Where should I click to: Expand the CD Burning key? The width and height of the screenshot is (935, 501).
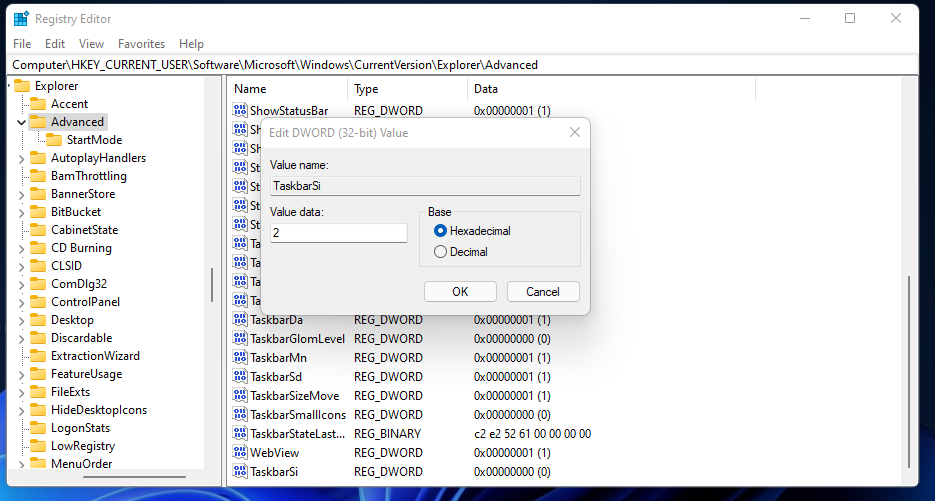pos(21,249)
